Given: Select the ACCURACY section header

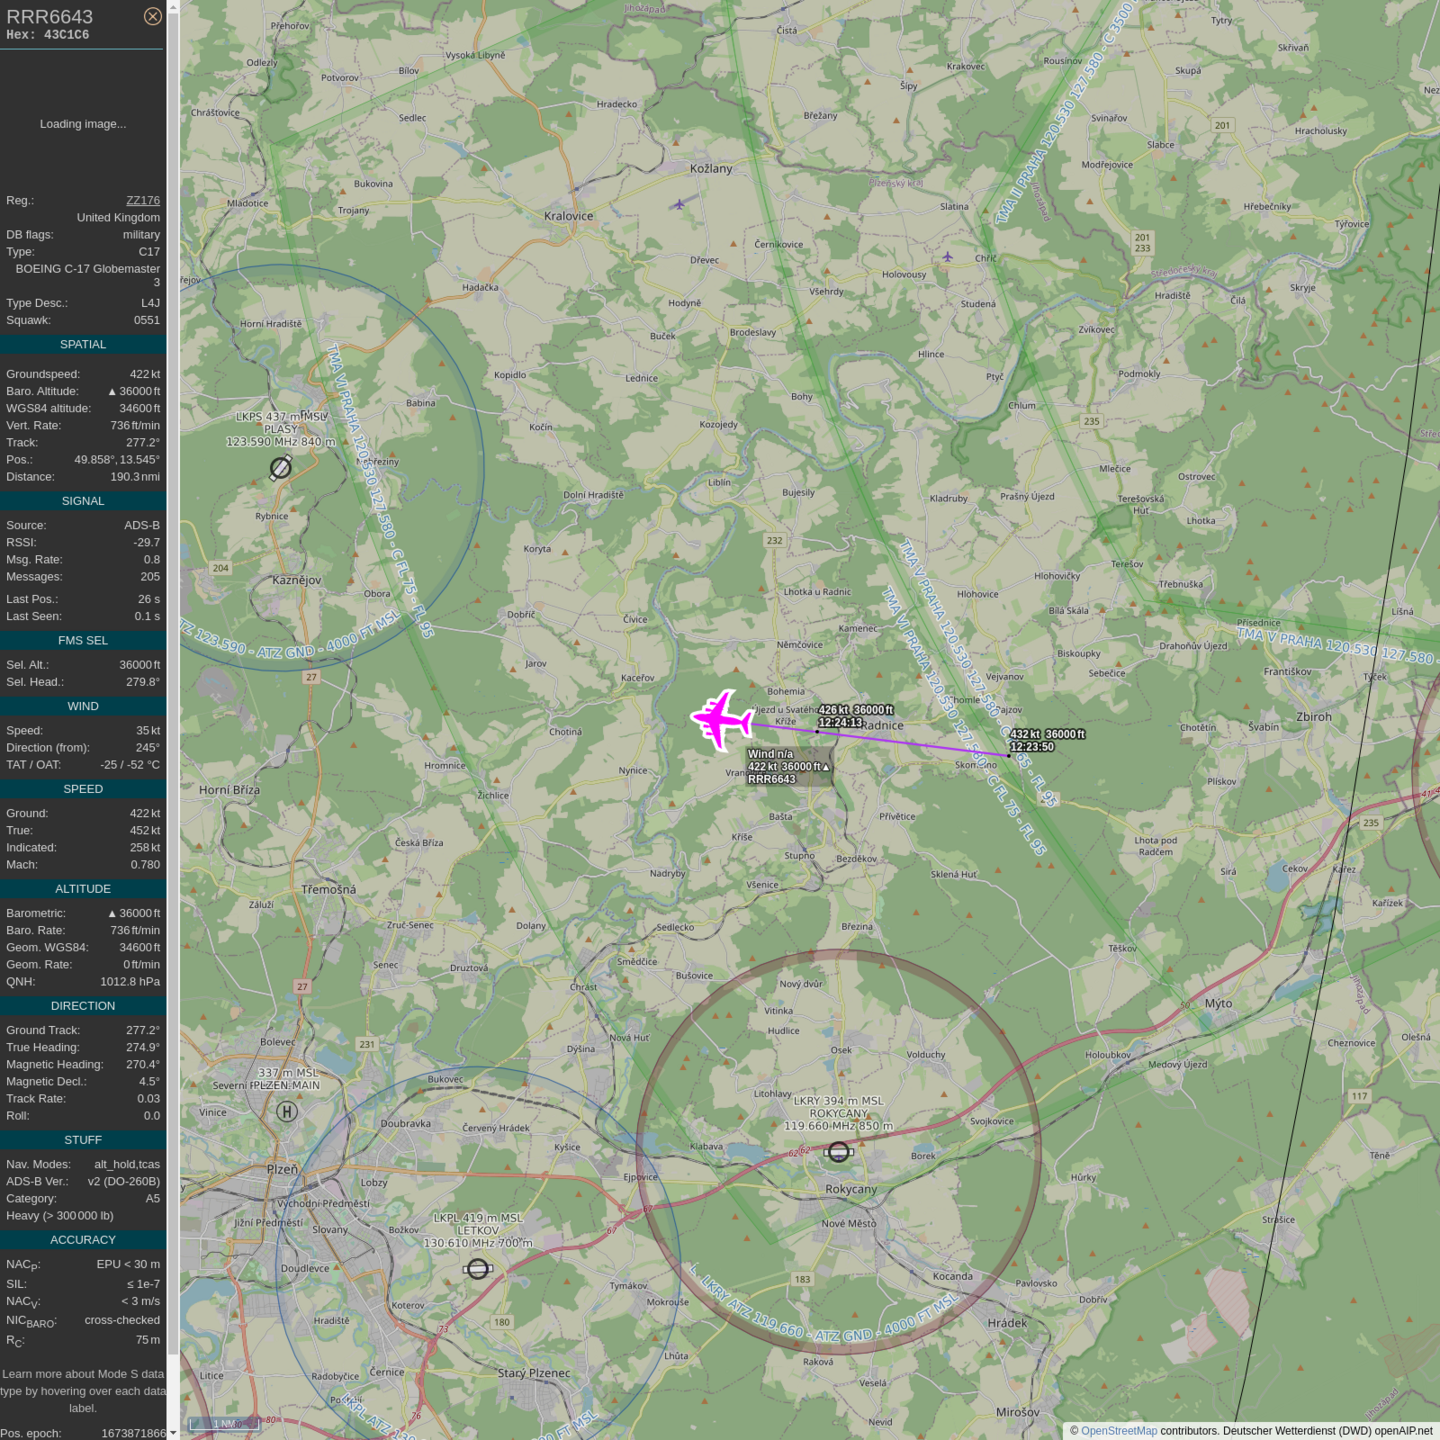Looking at the screenshot, I should (83, 1239).
